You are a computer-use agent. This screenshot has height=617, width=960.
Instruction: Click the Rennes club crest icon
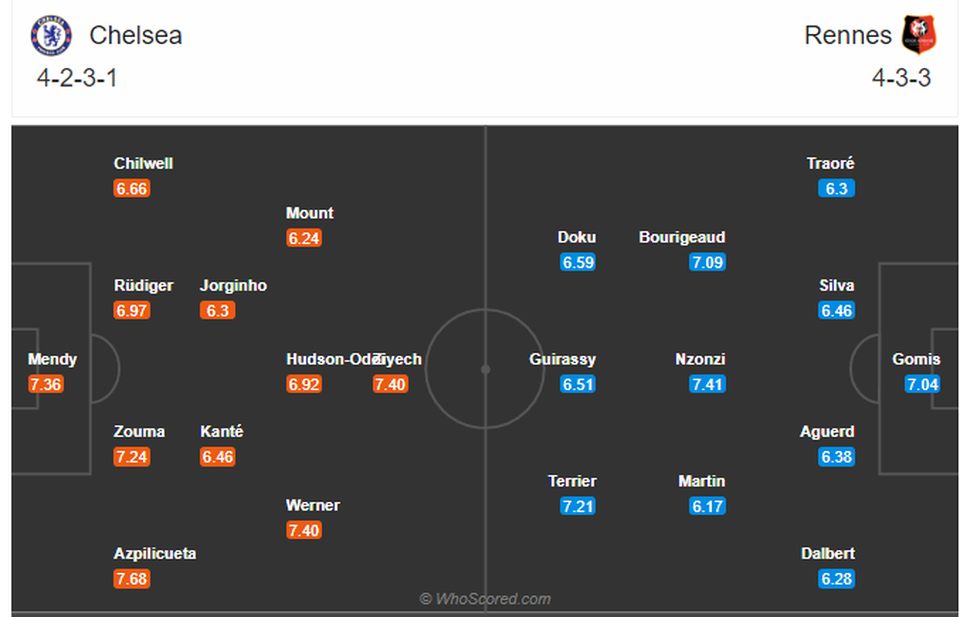(x=919, y=35)
